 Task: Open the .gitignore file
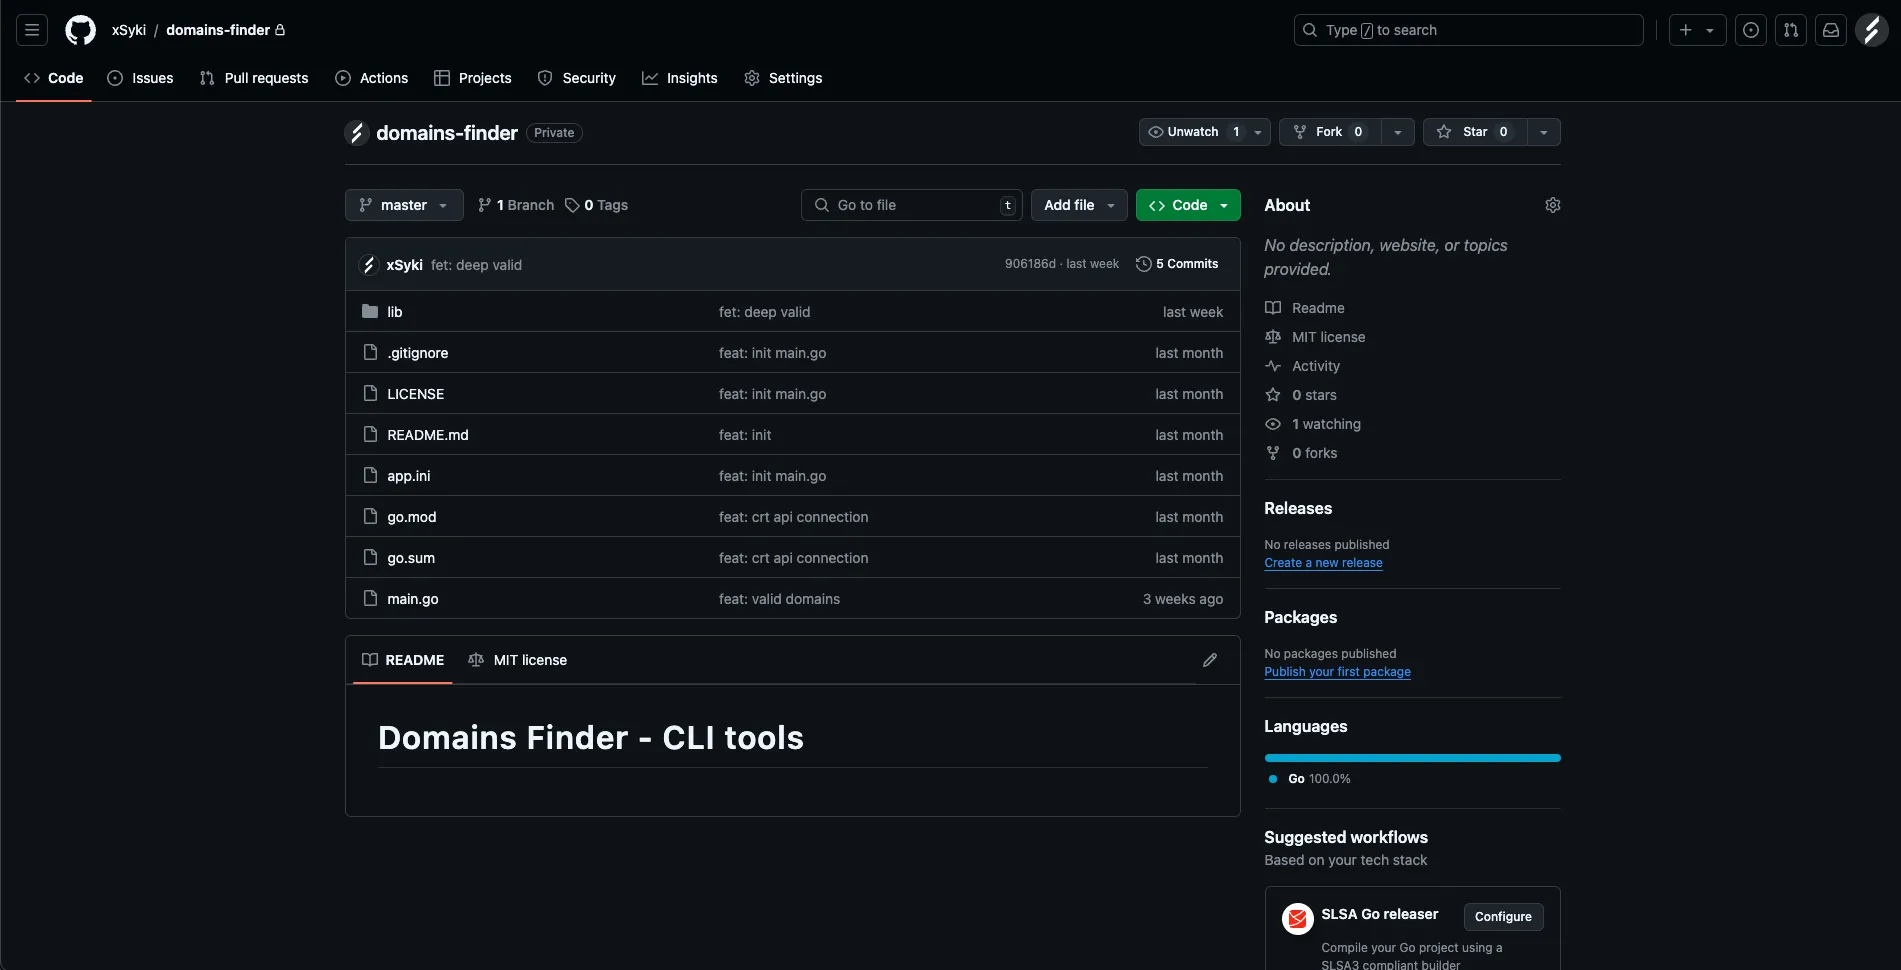point(418,353)
